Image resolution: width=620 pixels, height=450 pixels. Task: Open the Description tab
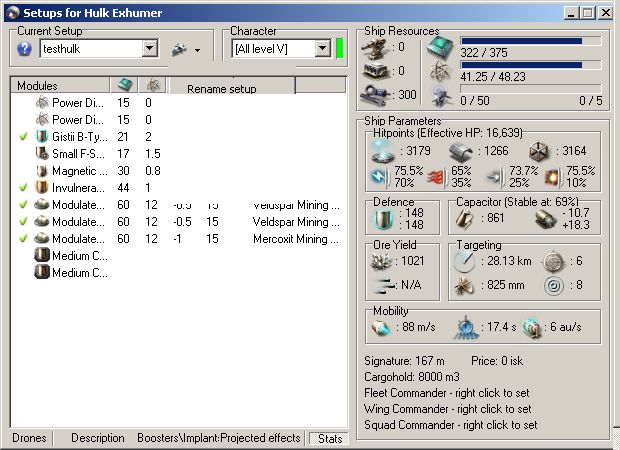click(97, 438)
